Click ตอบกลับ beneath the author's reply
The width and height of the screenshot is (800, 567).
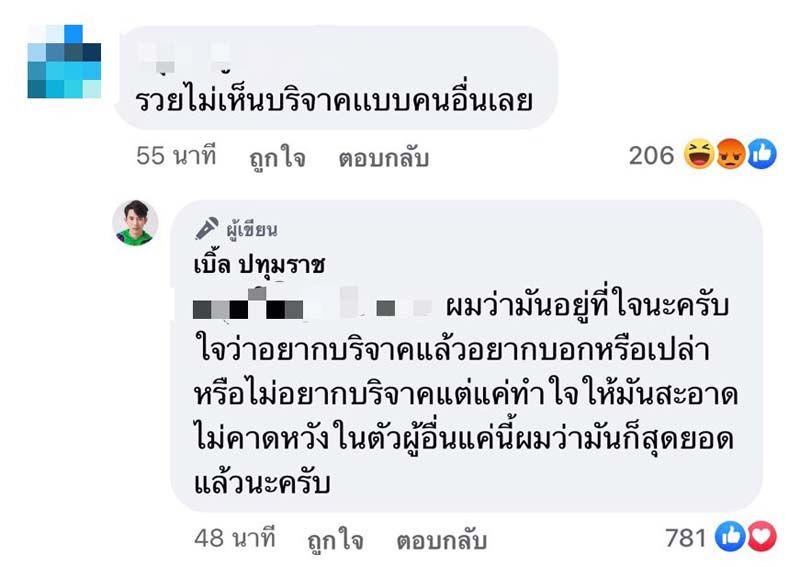pos(441,540)
